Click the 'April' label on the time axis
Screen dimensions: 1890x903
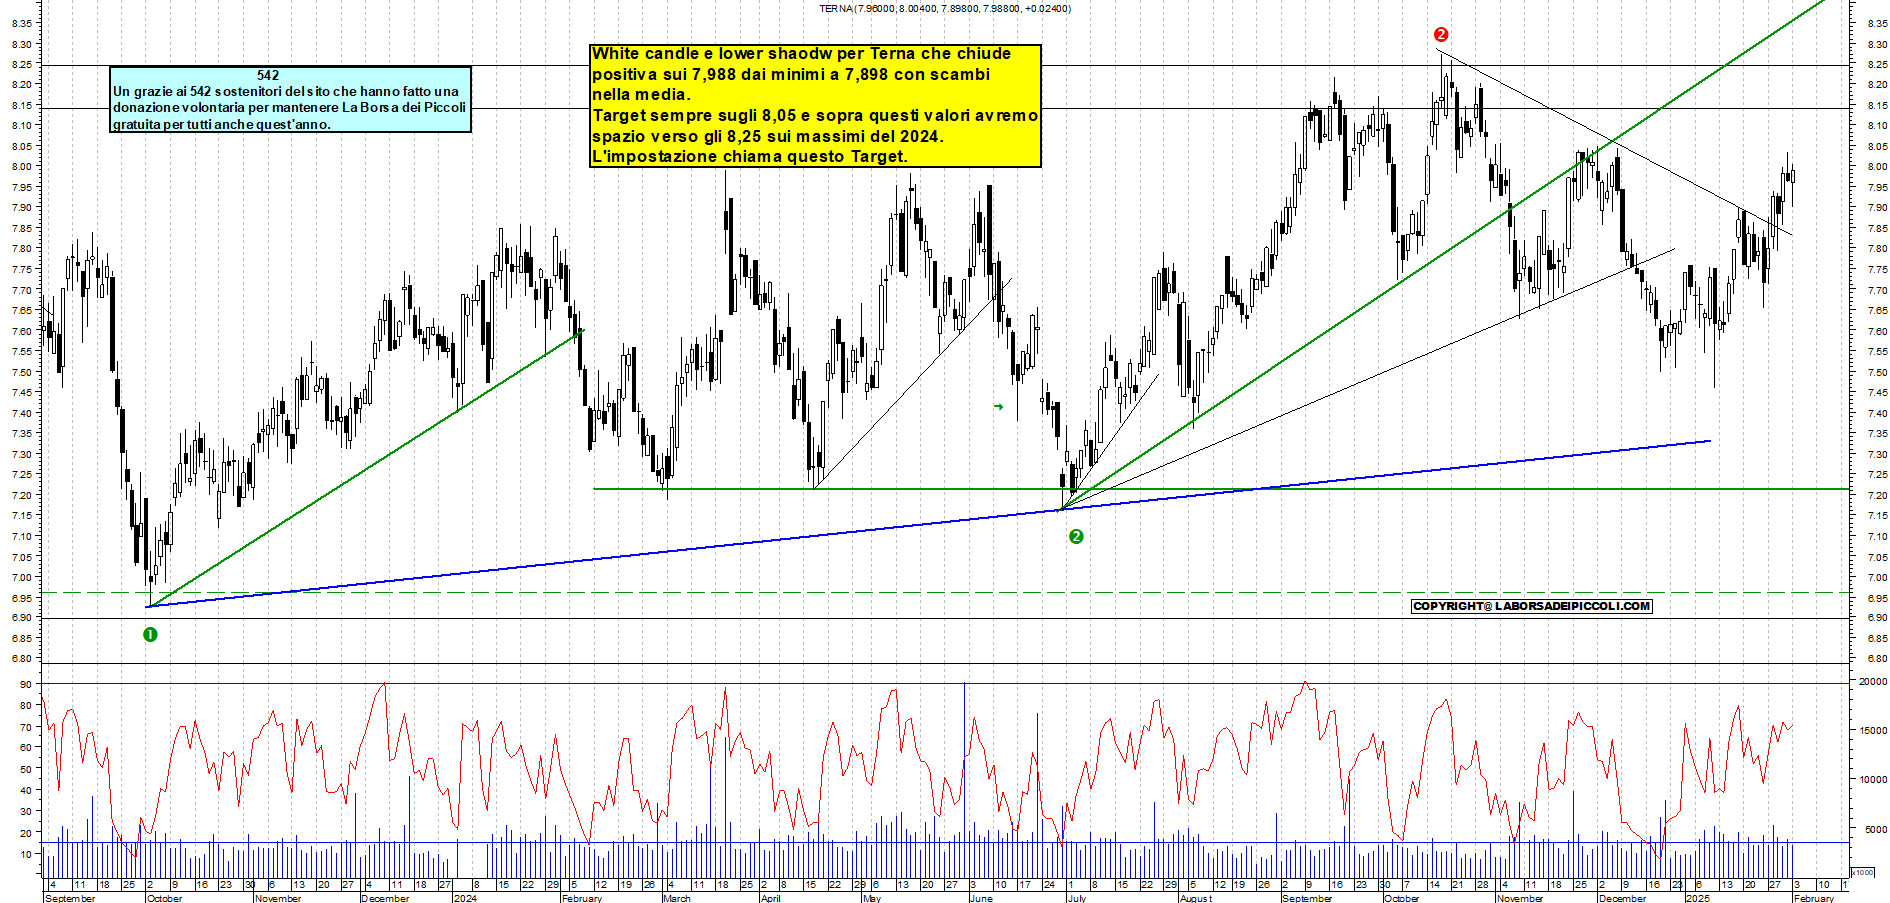tap(771, 898)
